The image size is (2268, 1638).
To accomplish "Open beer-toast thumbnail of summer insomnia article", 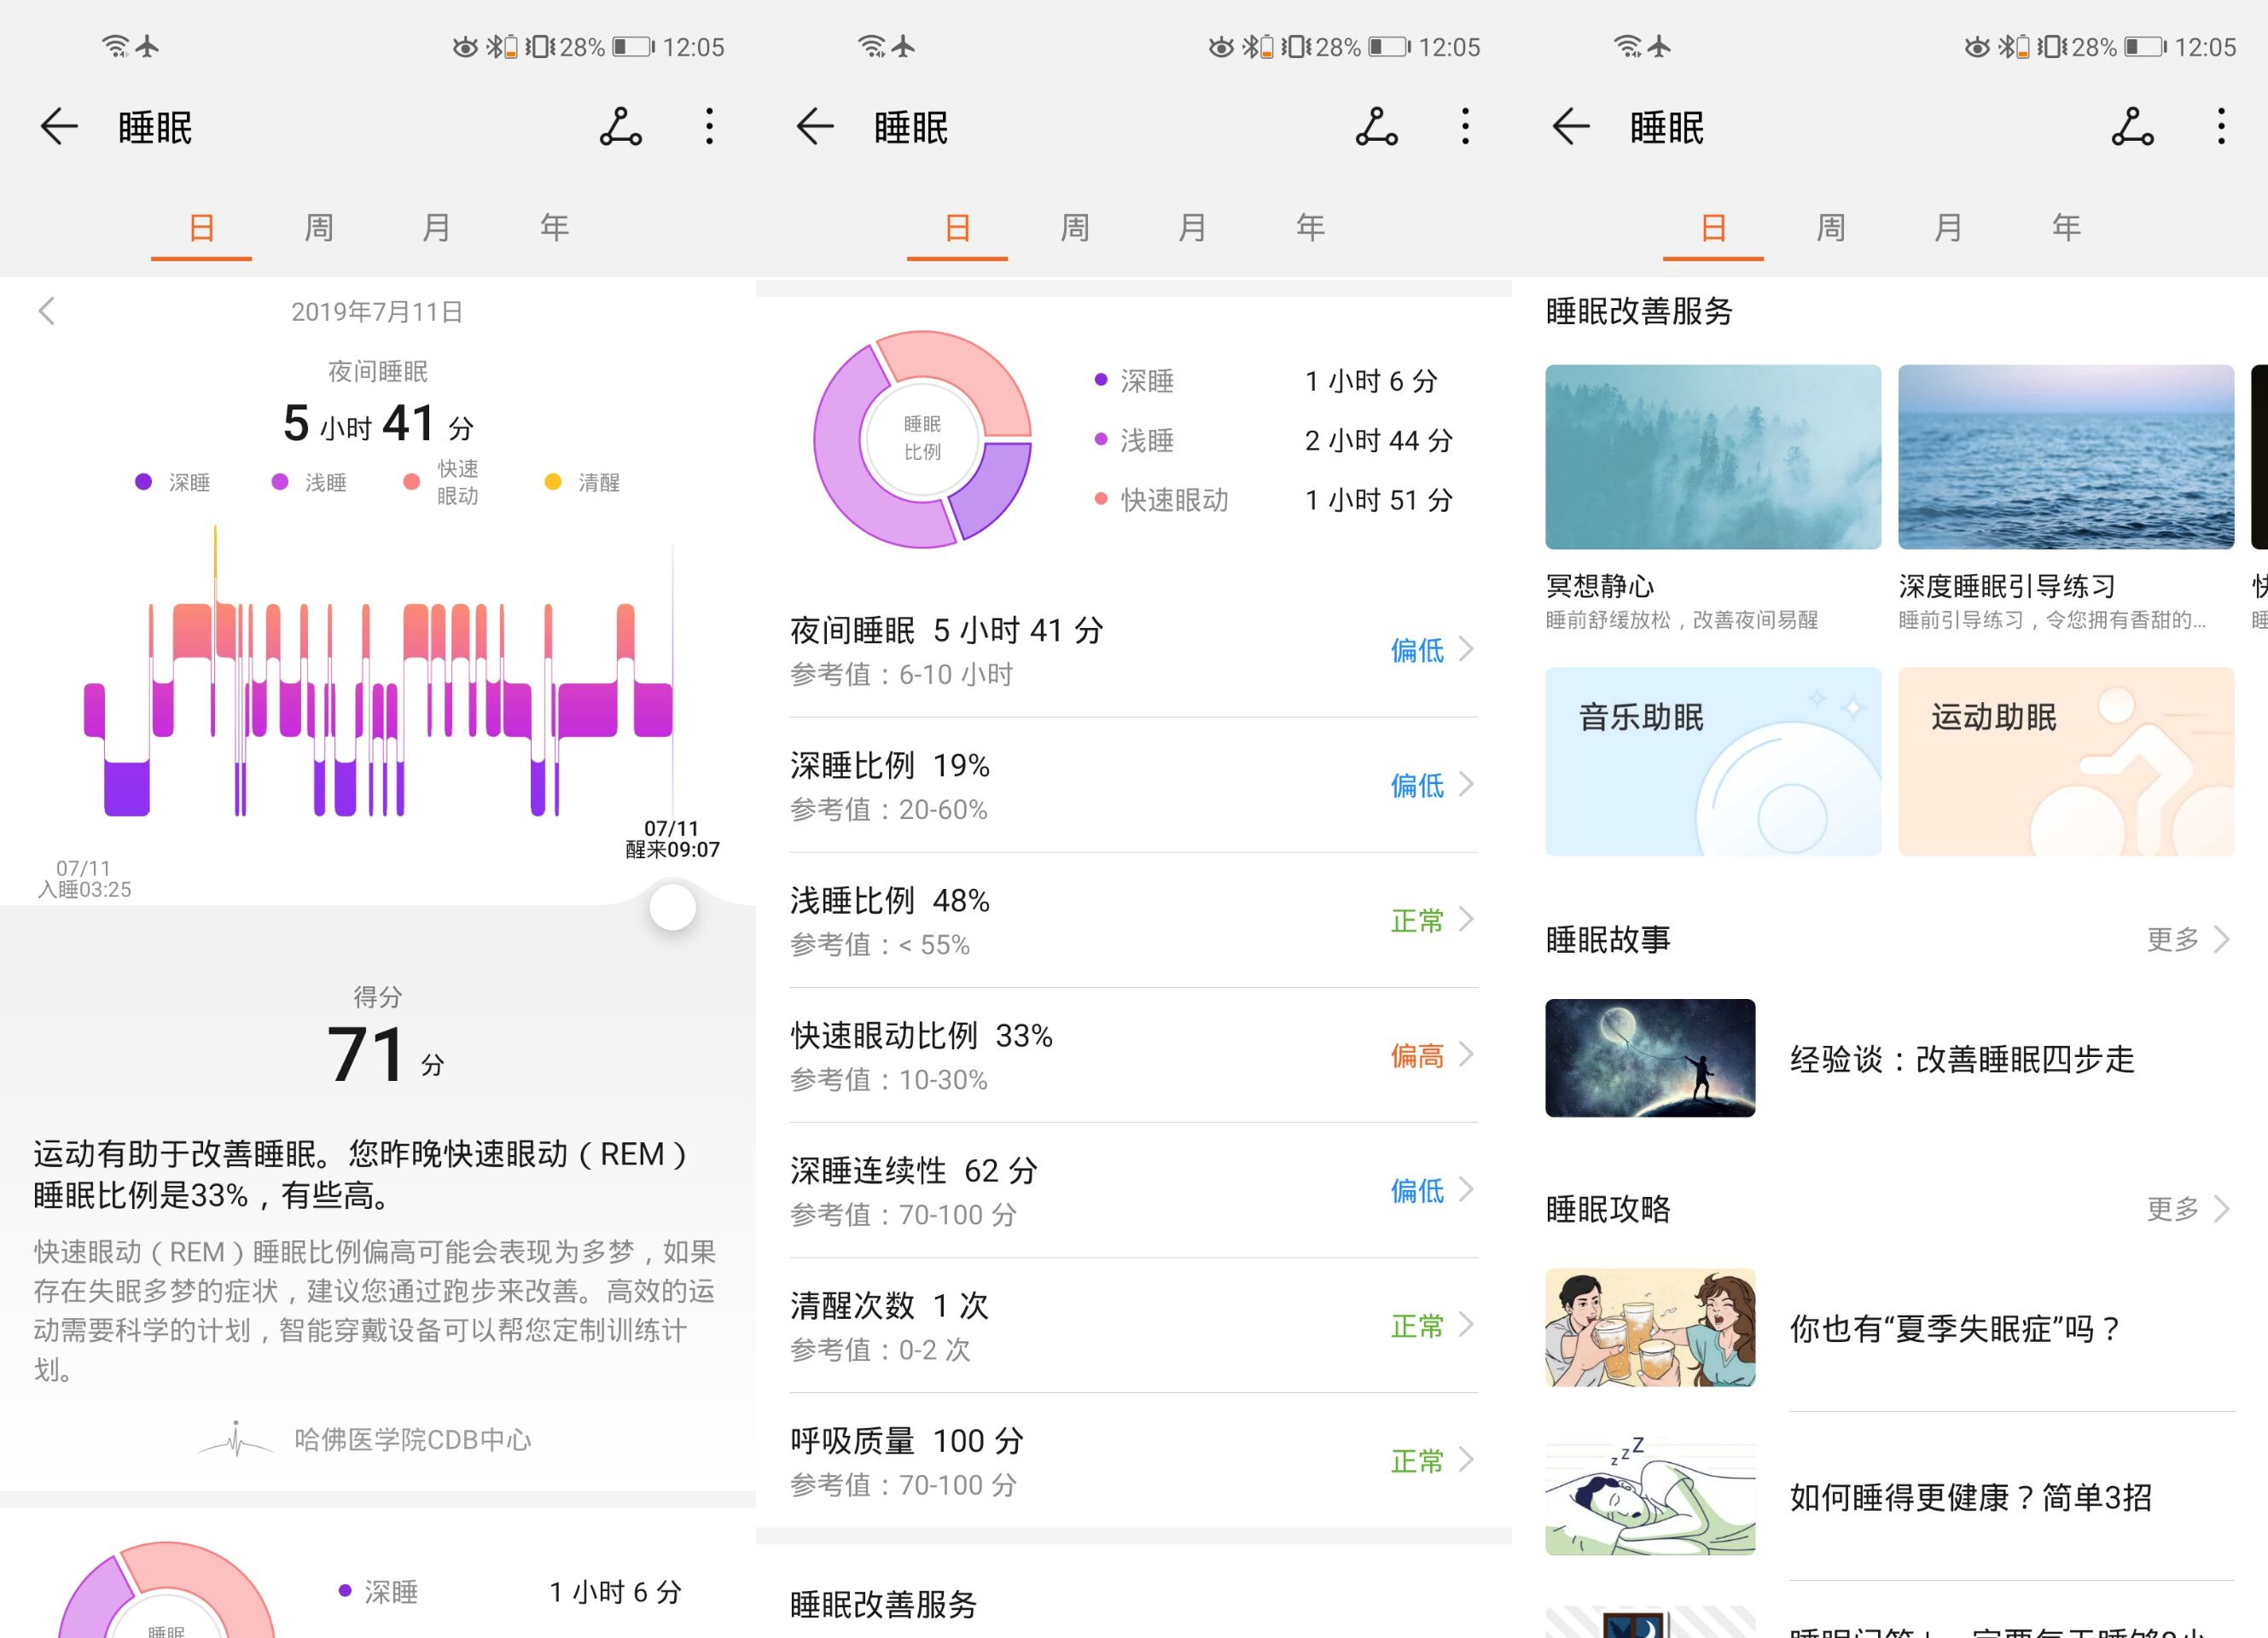I will tap(1650, 1328).
